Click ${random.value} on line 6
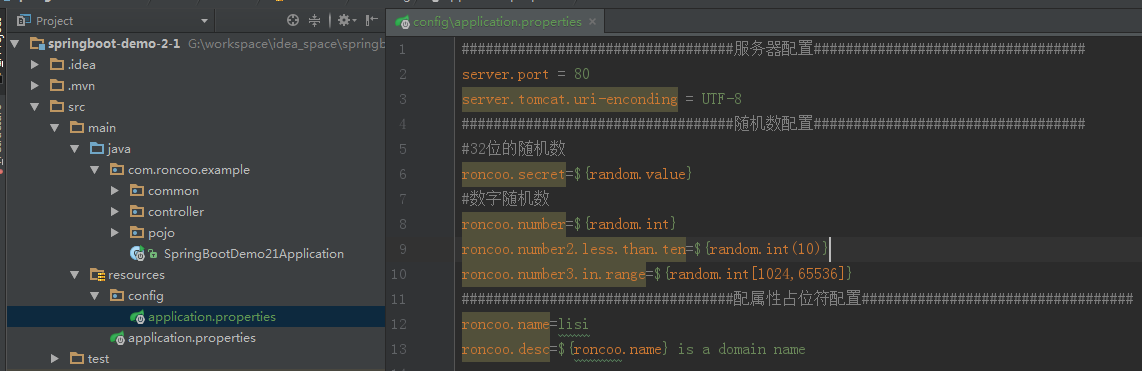 (x=632, y=174)
